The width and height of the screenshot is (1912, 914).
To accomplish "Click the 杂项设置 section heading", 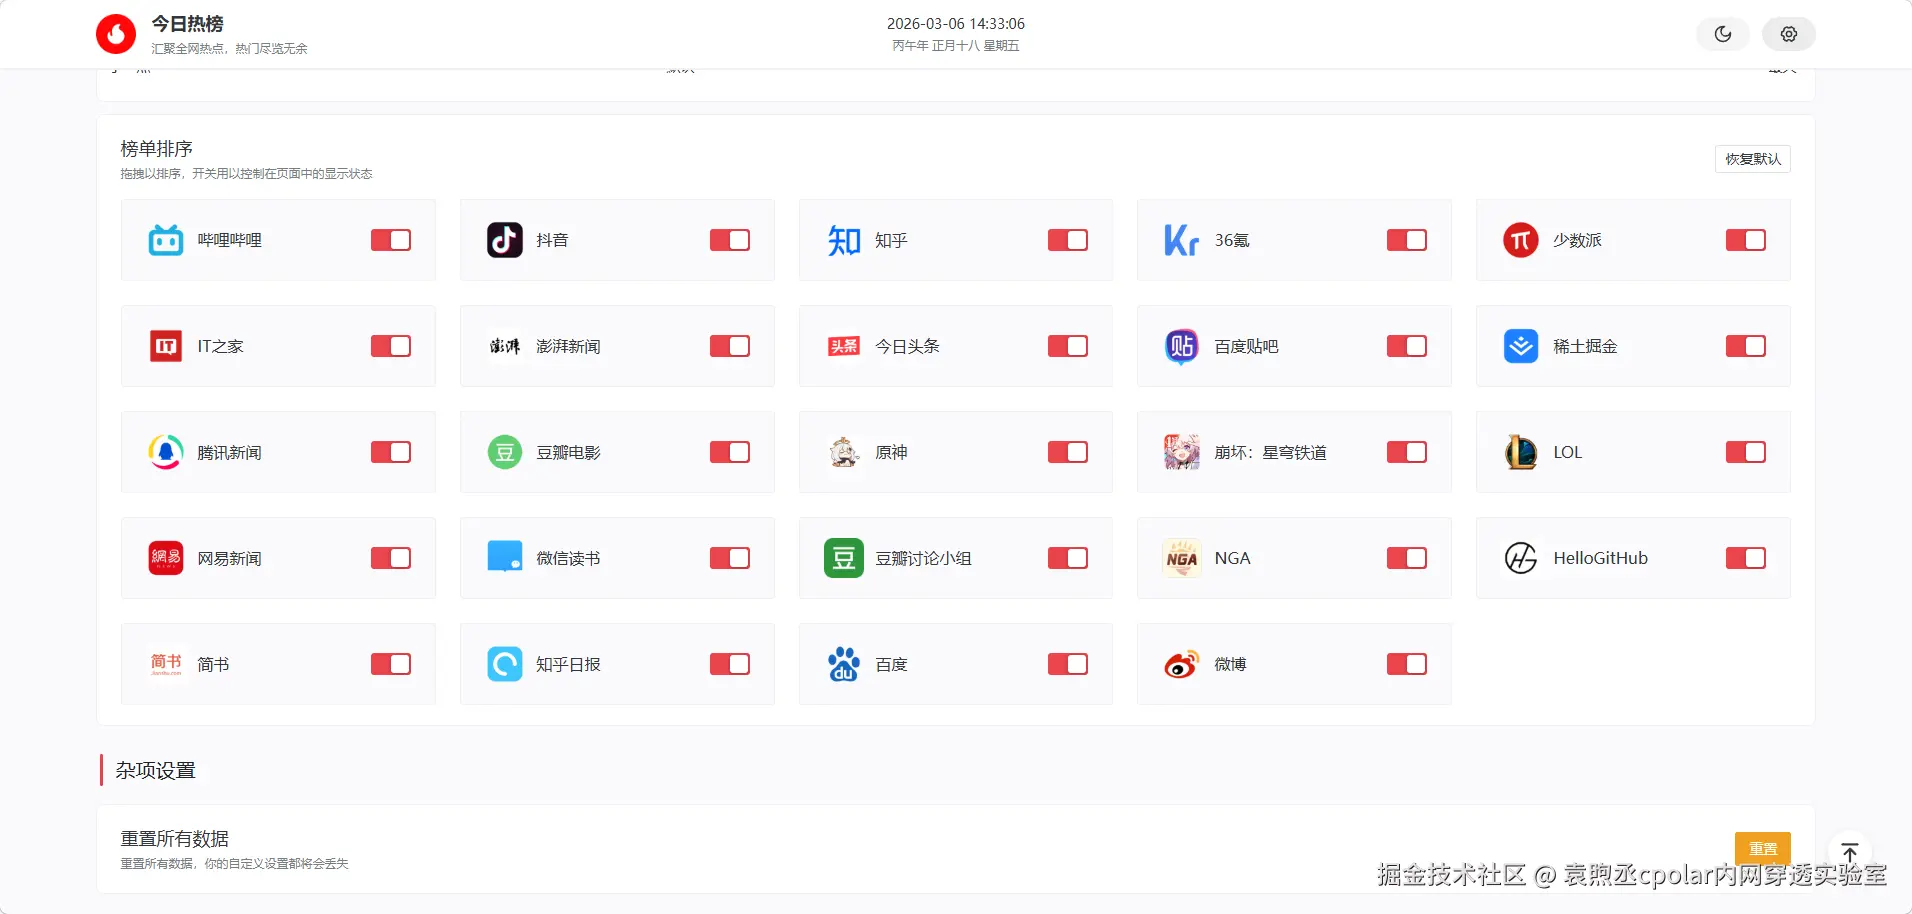I will coord(155,770).
